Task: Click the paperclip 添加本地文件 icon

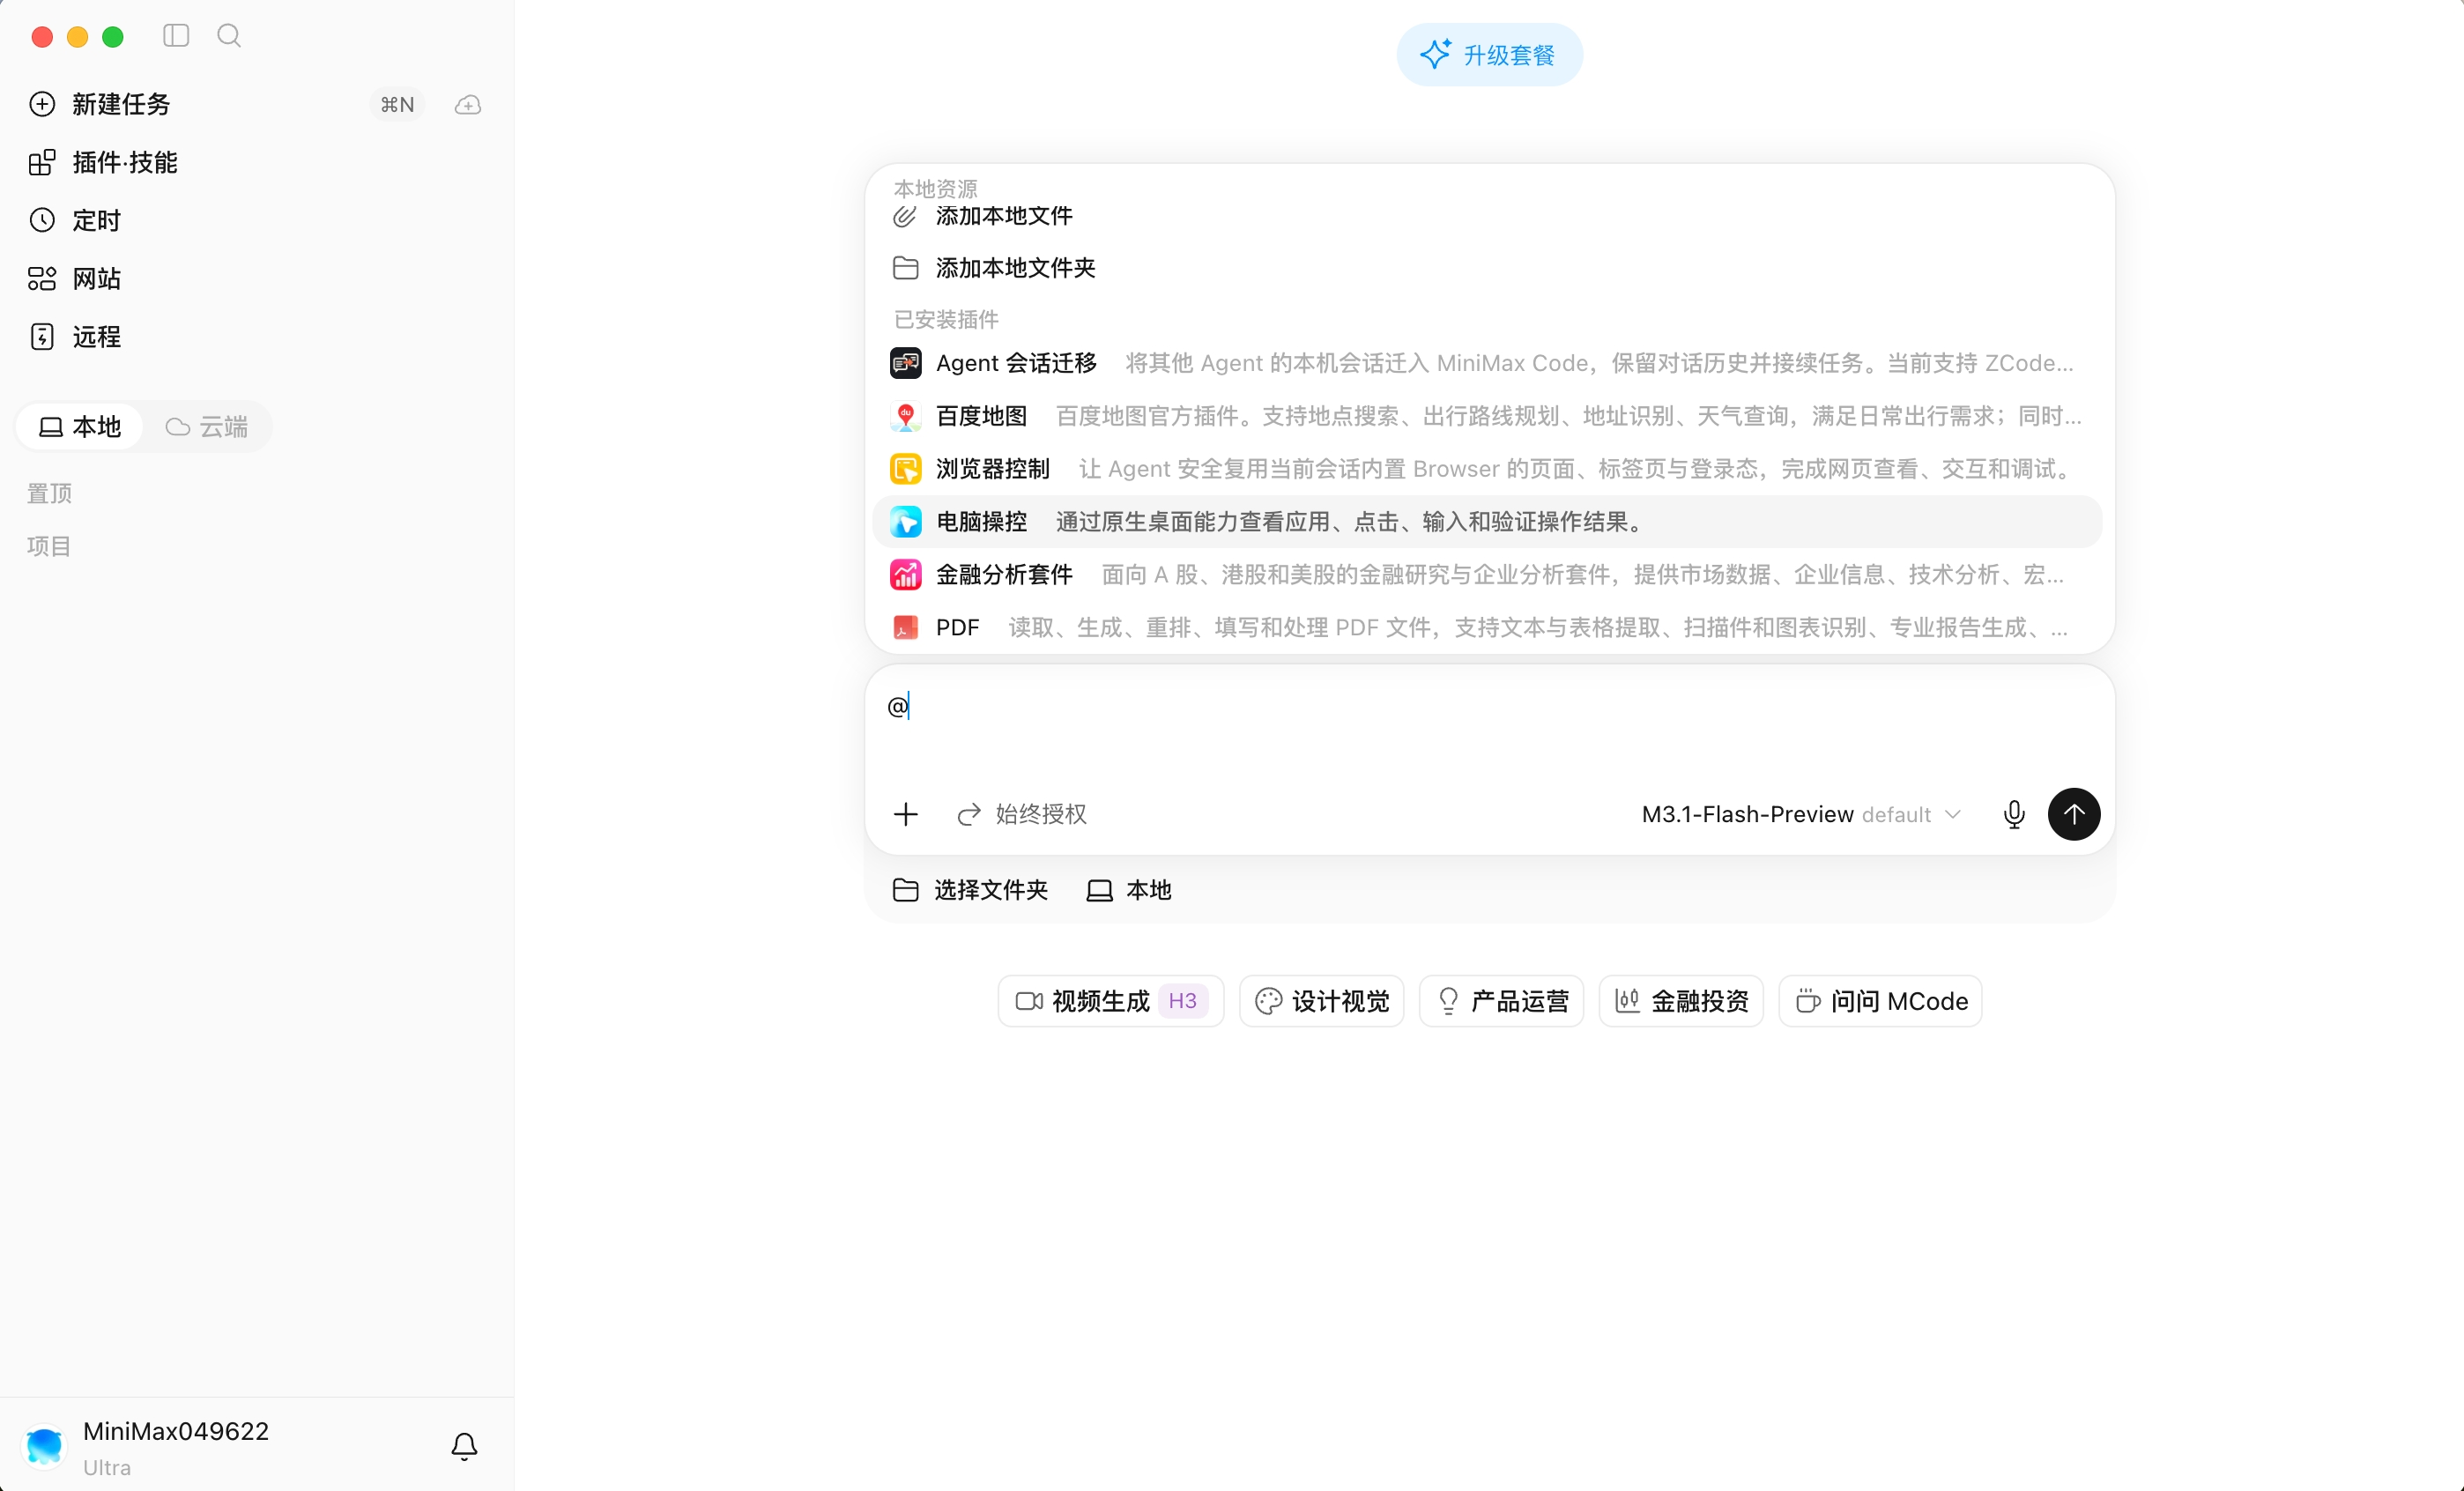Action: (x=905, y=216)
